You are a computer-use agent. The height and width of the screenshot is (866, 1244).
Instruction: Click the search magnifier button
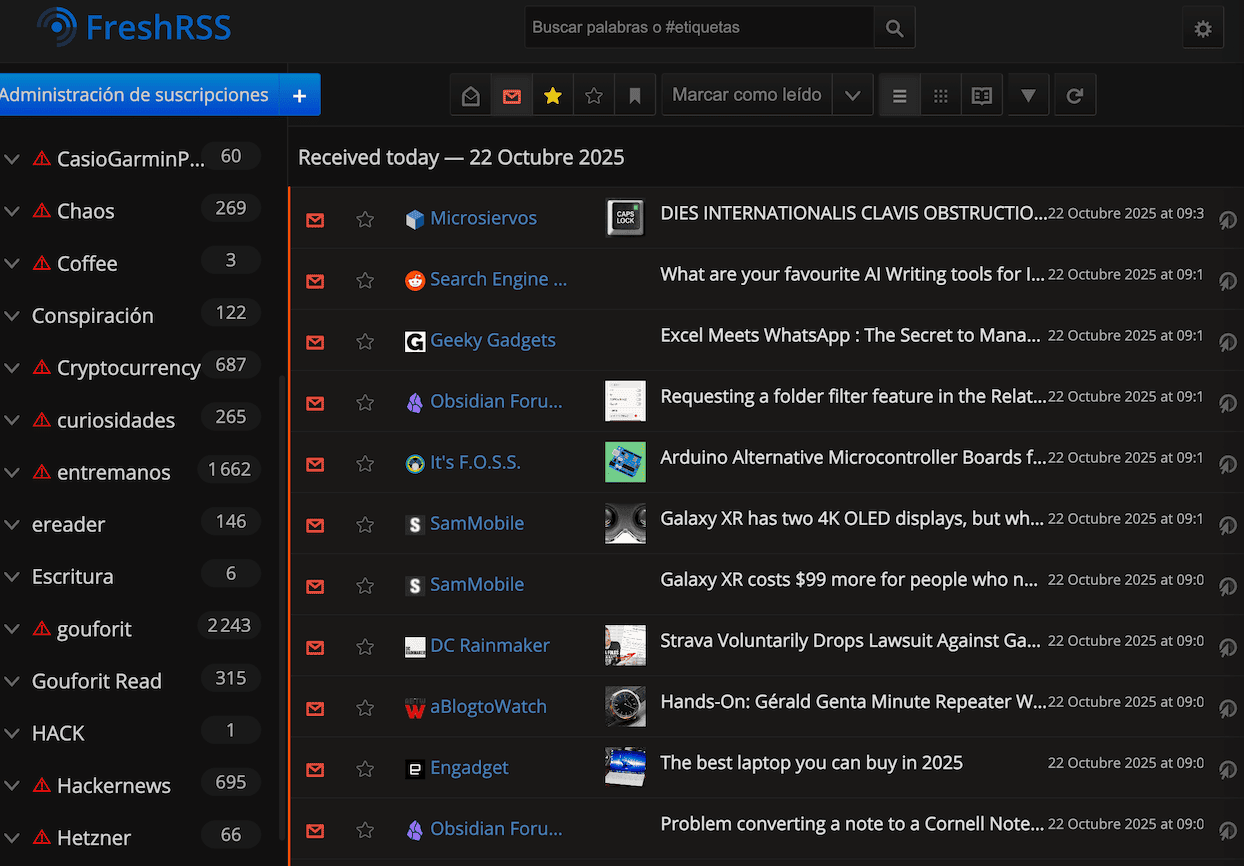[x=894, y=28]
